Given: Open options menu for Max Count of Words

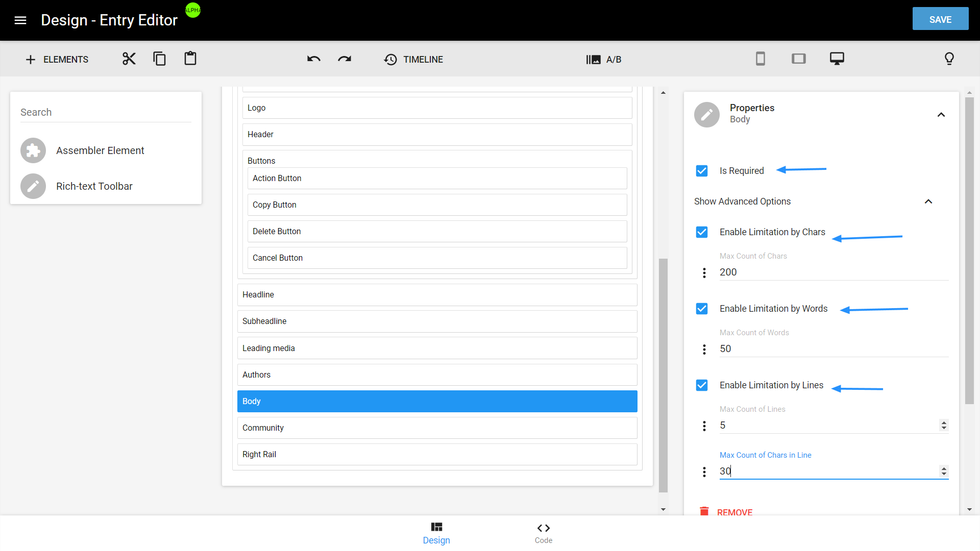Looking at the screenshot, I should (704, 350).
